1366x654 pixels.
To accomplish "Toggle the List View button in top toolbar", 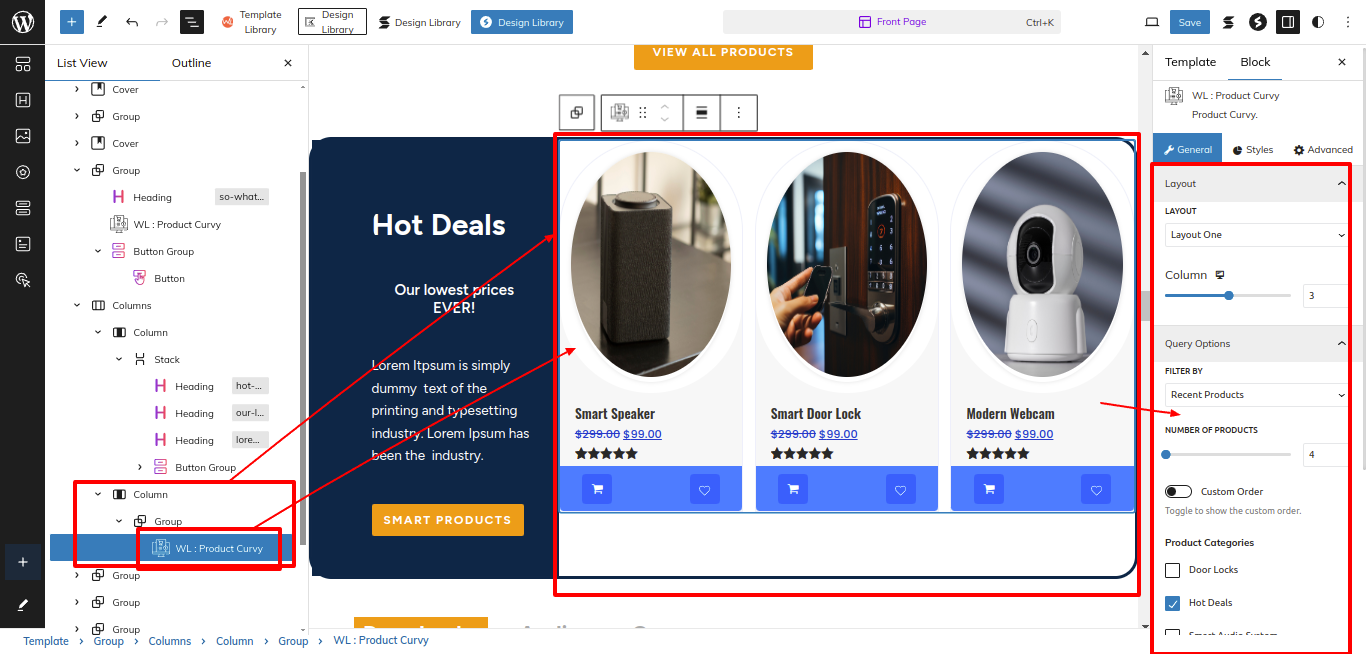I will click(x=192, y=22).
